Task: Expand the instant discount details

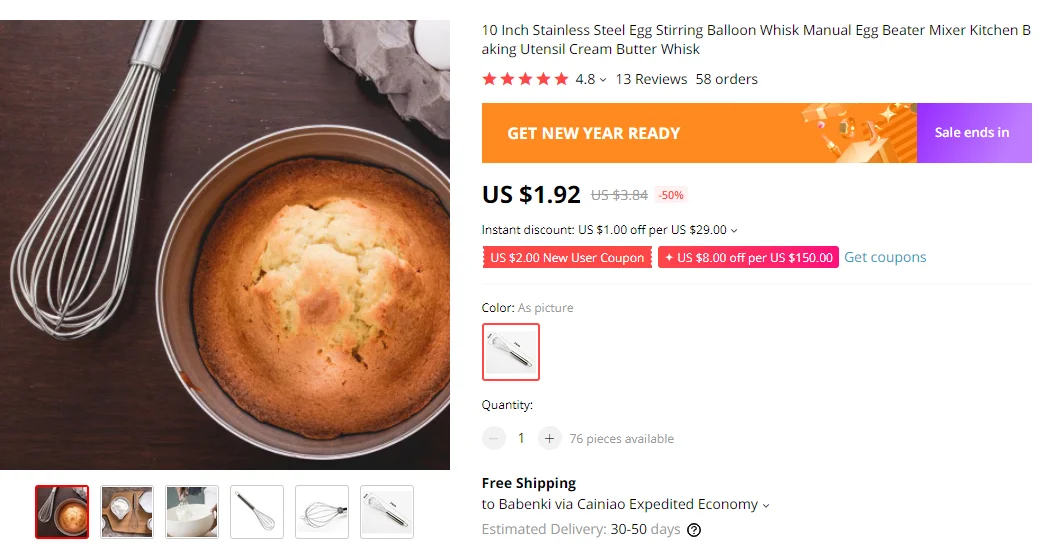Action: (x=734, y=231)
